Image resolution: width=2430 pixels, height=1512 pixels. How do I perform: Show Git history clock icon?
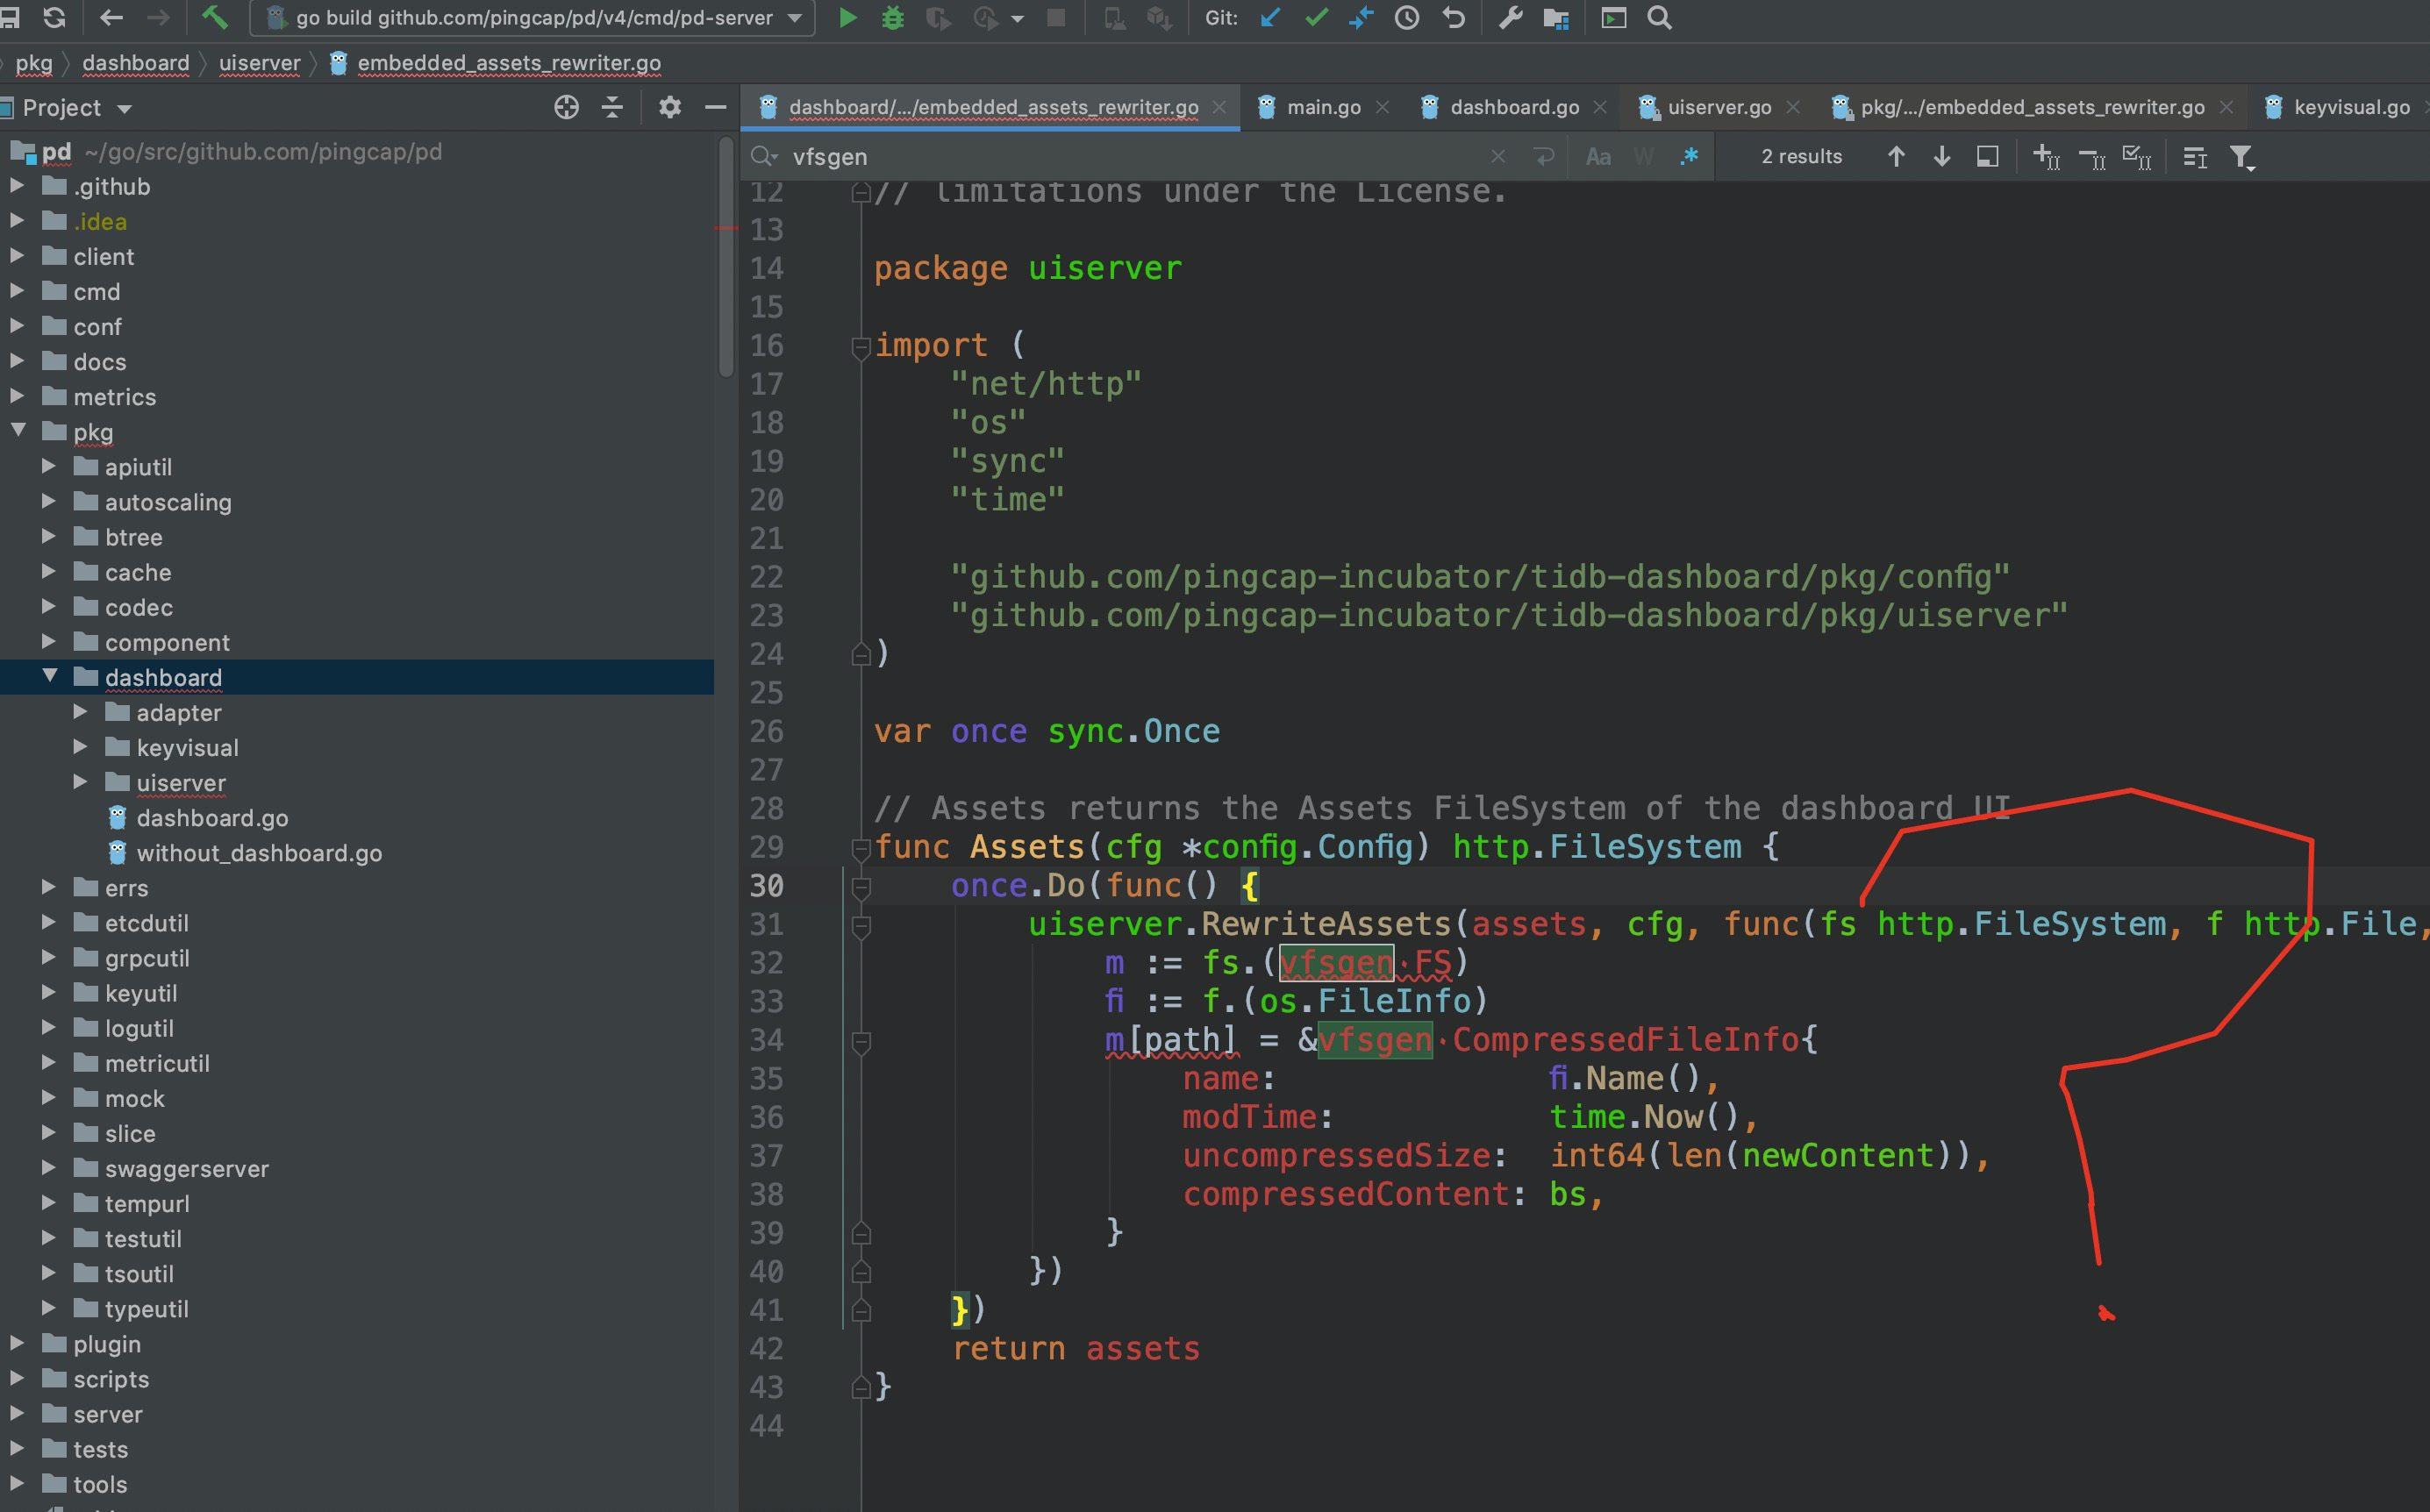(x=1407, y=18)
